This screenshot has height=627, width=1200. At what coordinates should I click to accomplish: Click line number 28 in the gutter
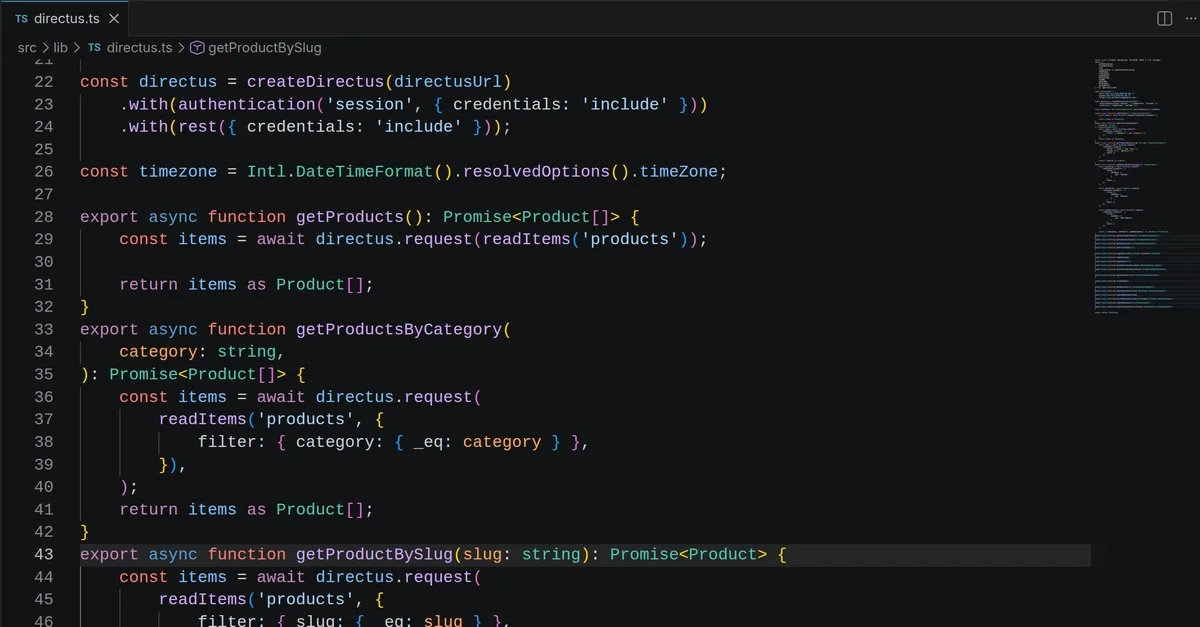point(43,217)
